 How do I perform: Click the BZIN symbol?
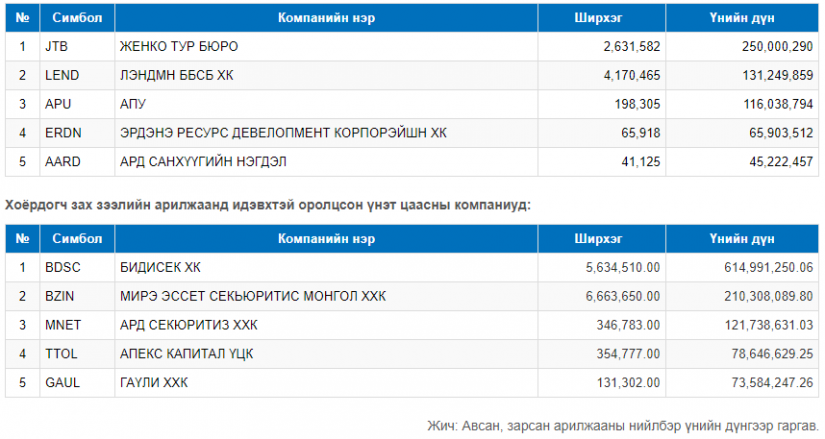coord(59,296)
